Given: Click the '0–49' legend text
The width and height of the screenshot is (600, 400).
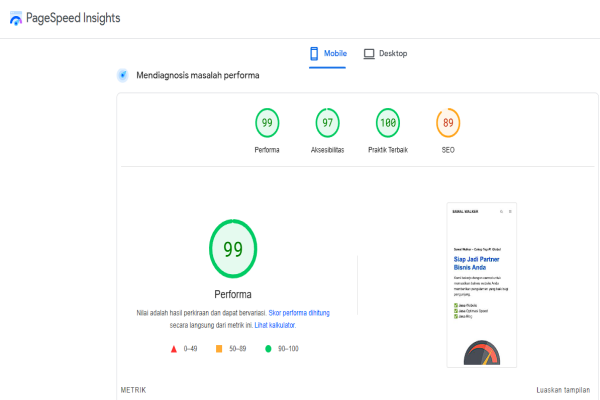Looking at the screenshot, I should point(191,349).
